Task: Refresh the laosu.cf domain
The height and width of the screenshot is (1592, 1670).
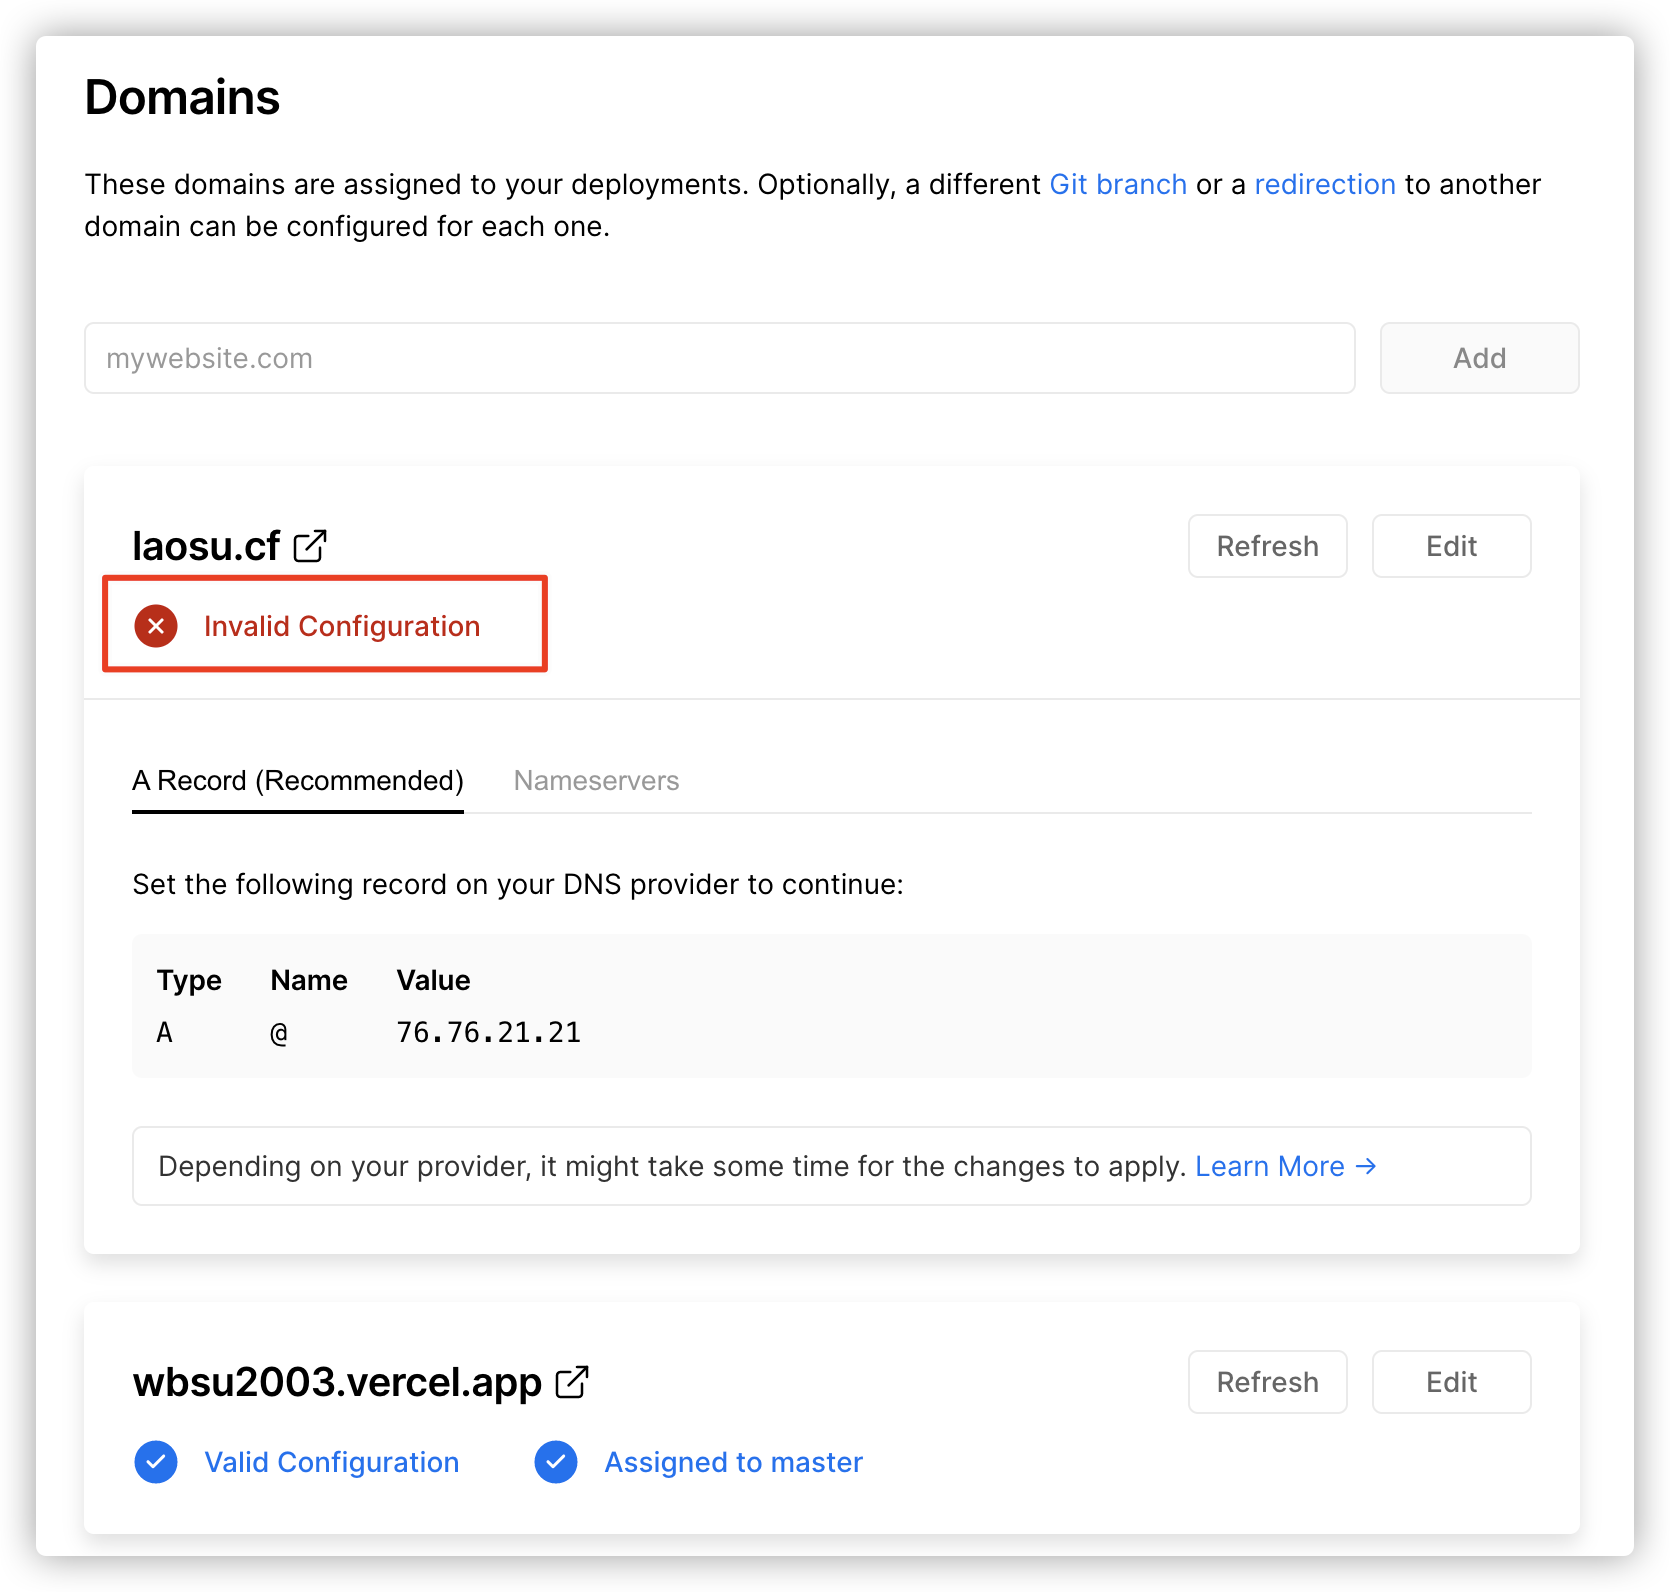Action: coord(1267,546)
